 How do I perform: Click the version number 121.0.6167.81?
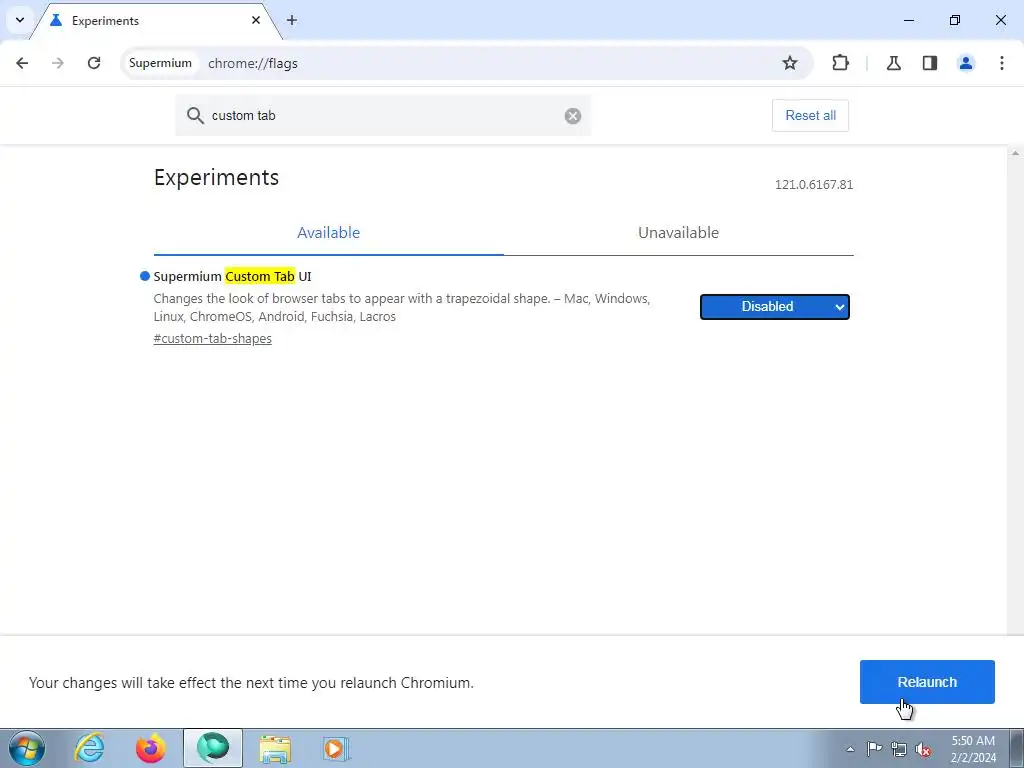click(814, 185)
